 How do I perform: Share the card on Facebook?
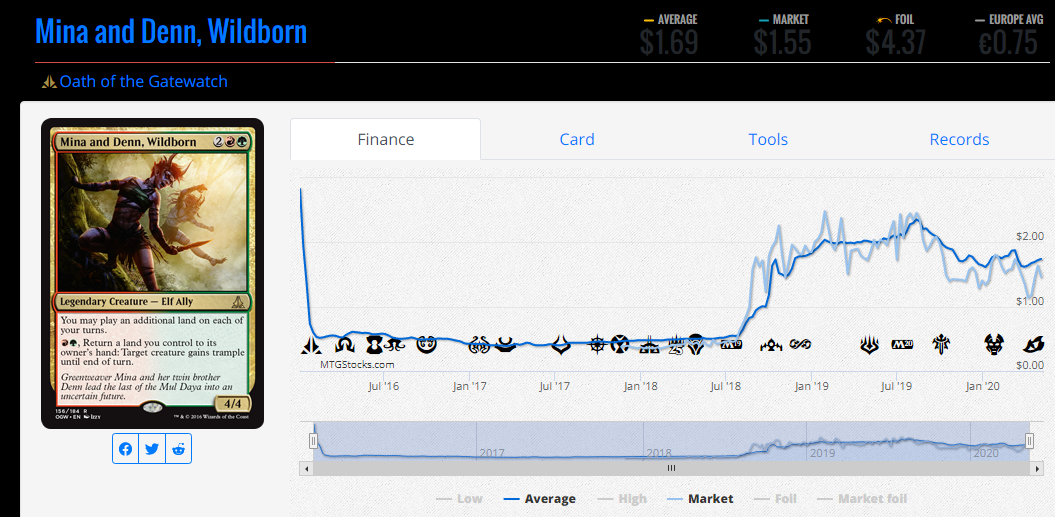tap(125, 449)
